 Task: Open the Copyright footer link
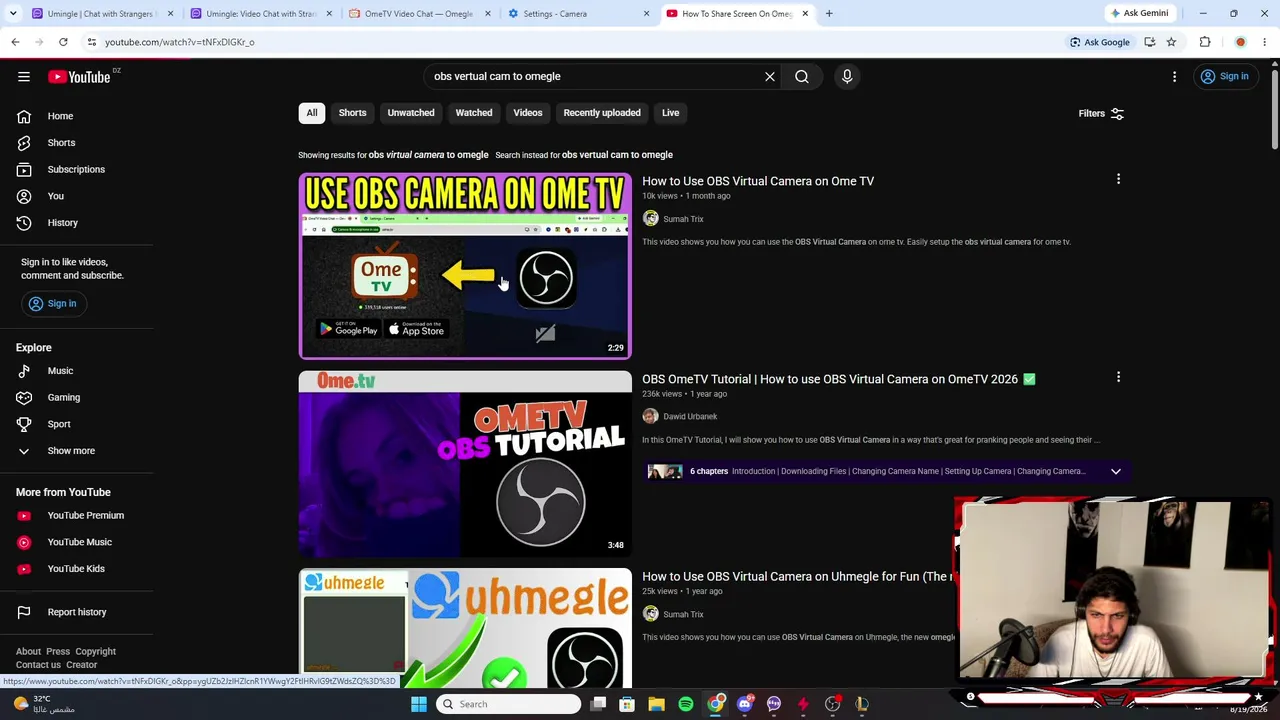click(x=96, y=652)
